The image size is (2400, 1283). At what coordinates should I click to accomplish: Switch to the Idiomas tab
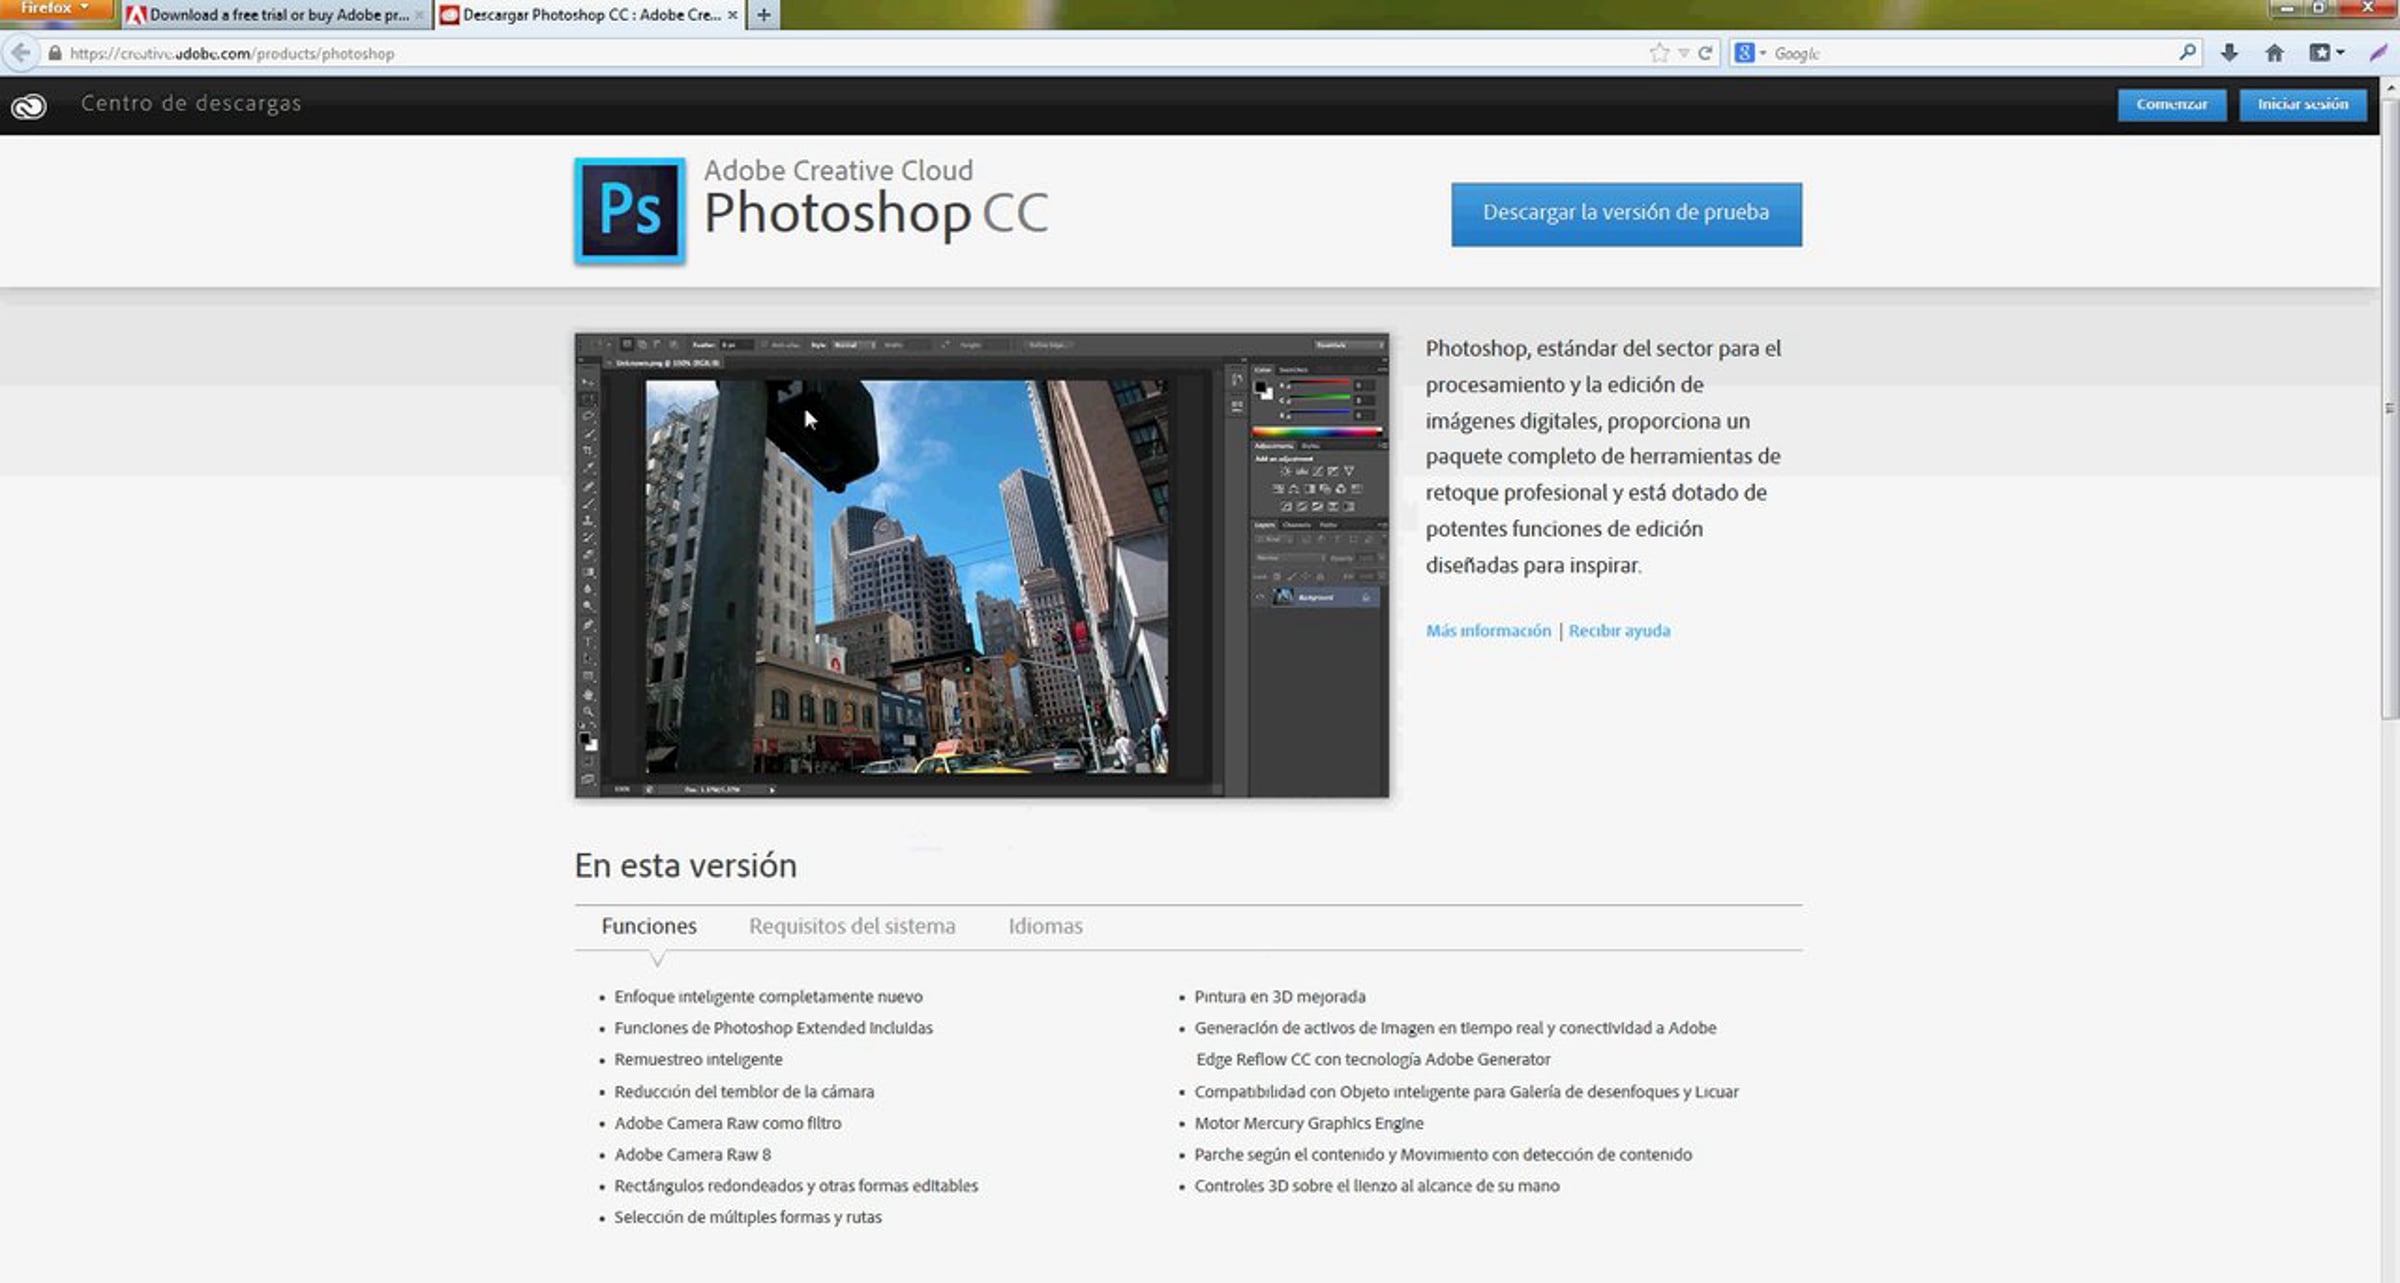point(1044,926)
